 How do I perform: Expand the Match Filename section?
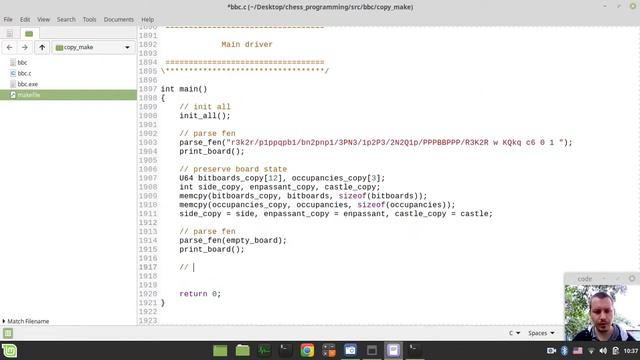coord(25,321)
